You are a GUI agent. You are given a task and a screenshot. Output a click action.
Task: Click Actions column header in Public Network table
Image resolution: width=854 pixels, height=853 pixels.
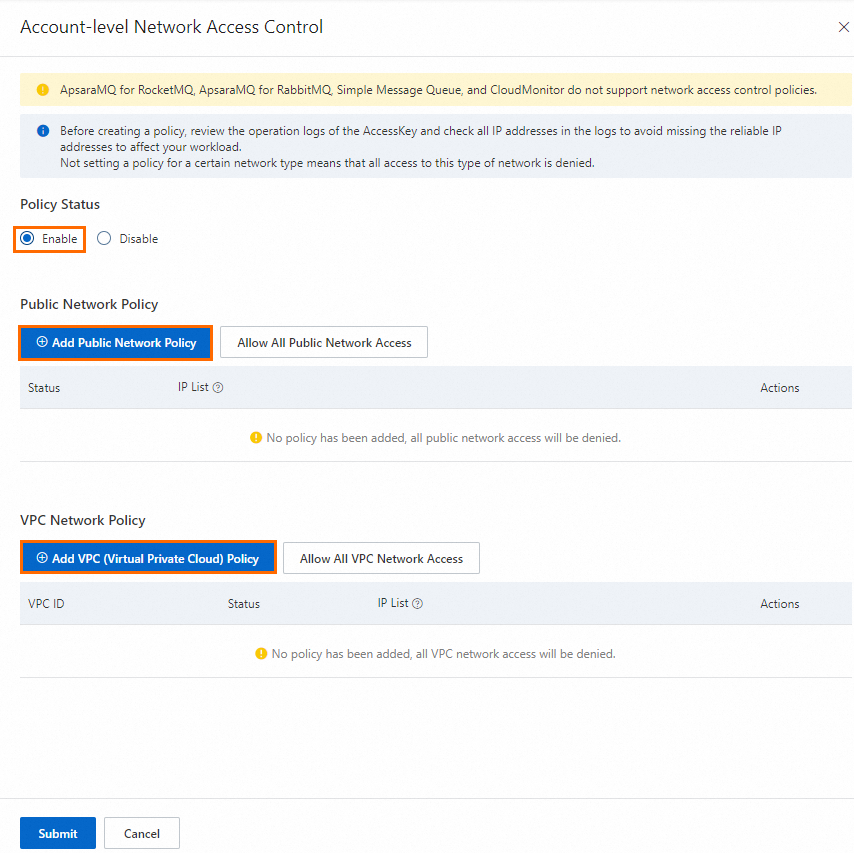pos(779,388)
